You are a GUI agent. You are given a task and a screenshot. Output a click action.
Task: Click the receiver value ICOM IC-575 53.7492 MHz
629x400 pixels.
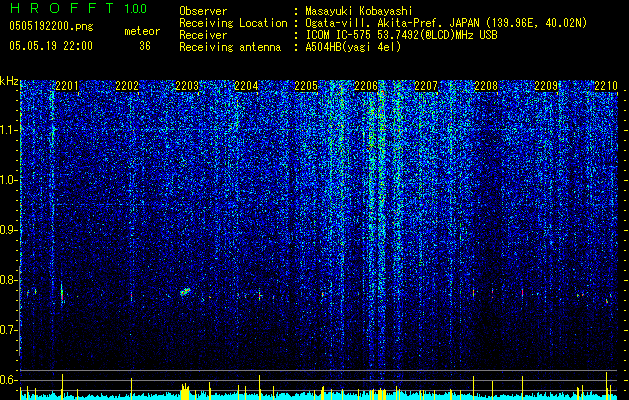tap(401, 35)
